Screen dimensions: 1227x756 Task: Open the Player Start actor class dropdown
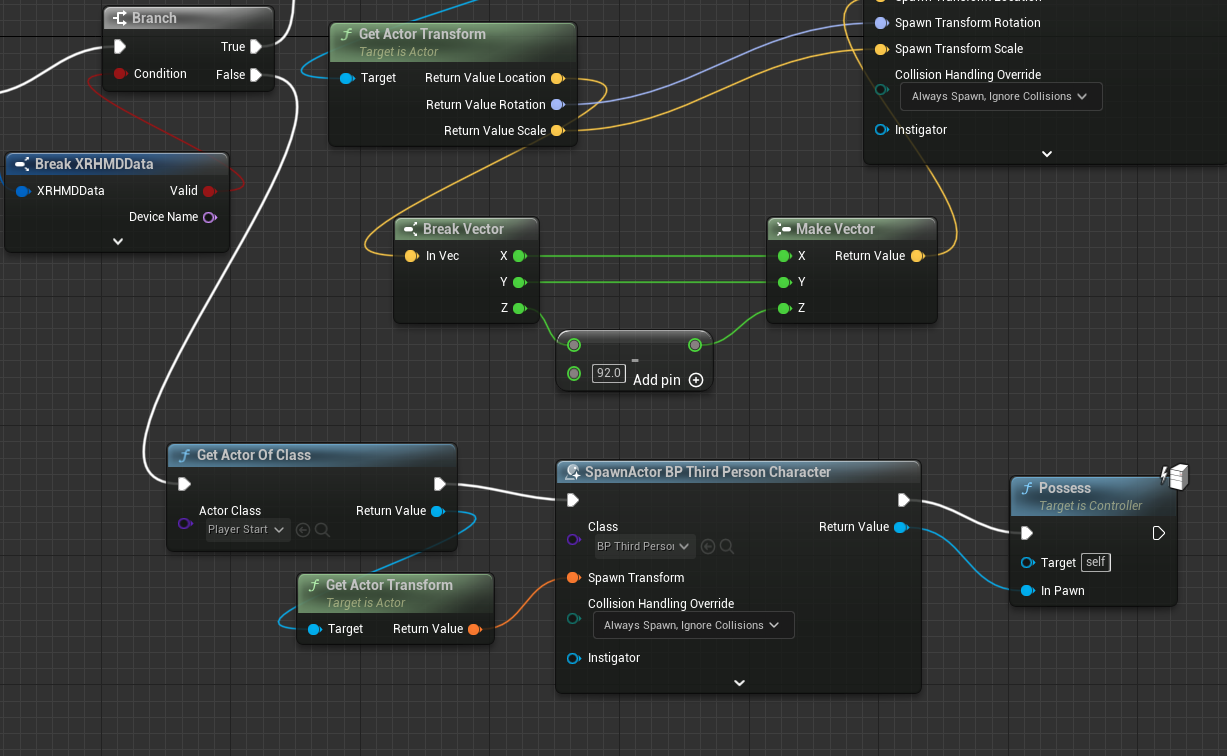(x=247, y=530)
